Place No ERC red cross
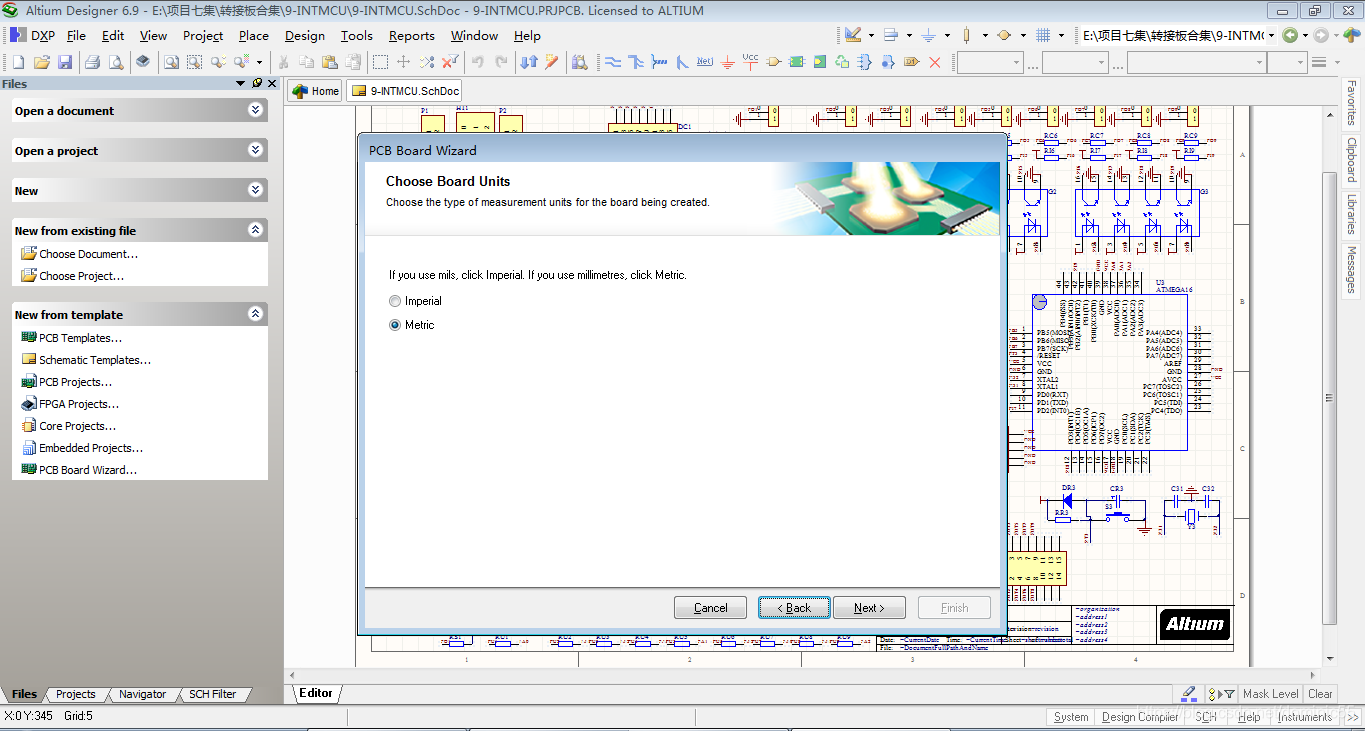The width and height of the screenshot is (1365, 731). (x=935, y=62)
